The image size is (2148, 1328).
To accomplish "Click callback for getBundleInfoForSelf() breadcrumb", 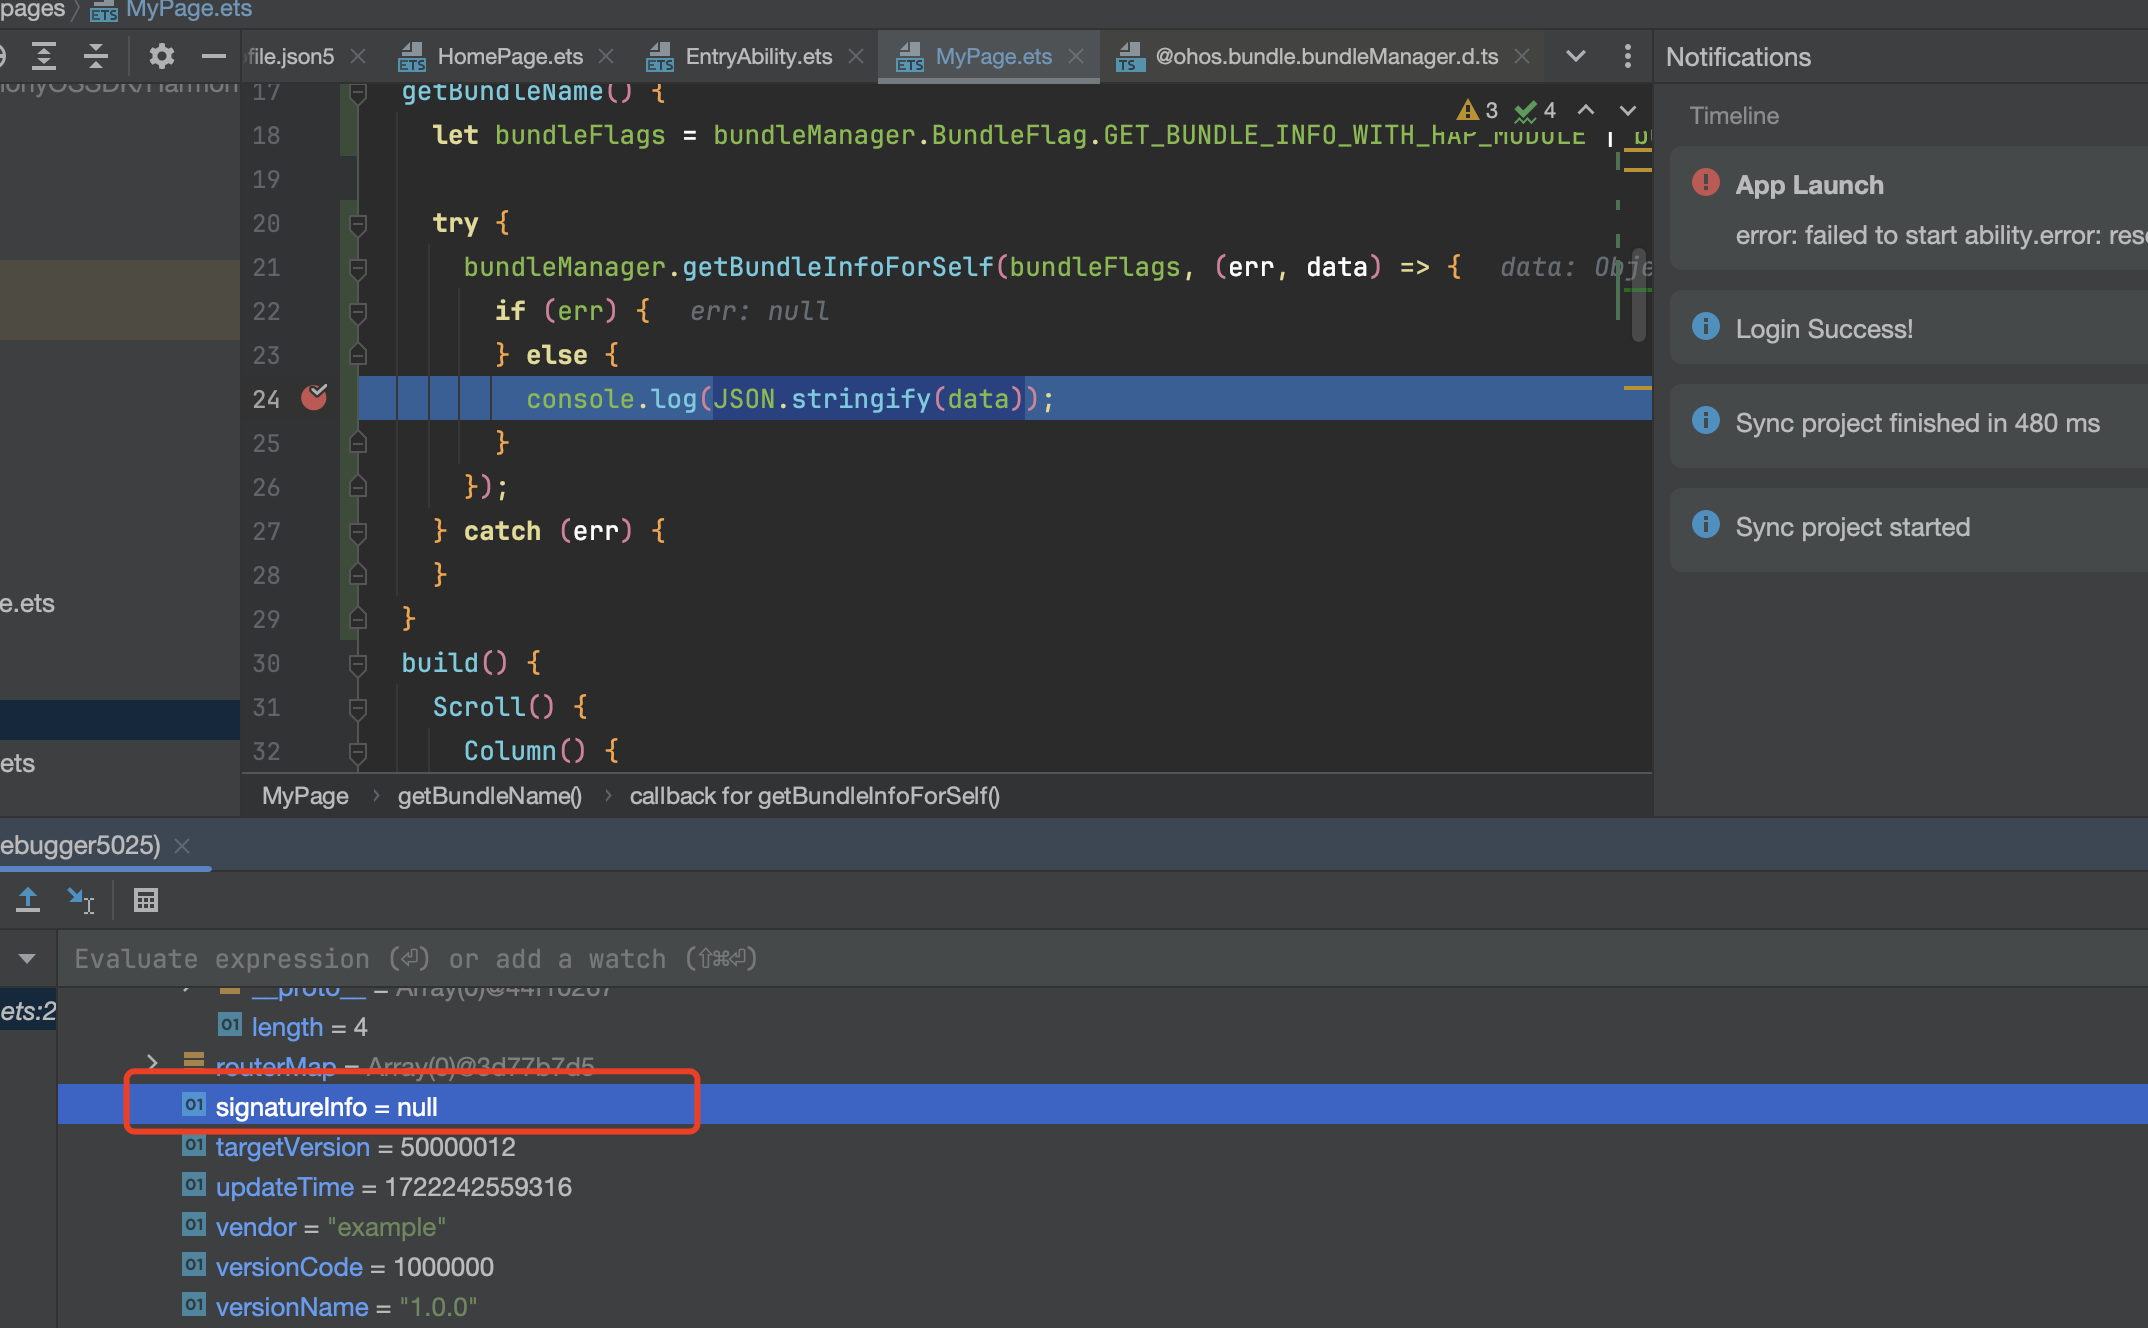I will tap(814, 796).
